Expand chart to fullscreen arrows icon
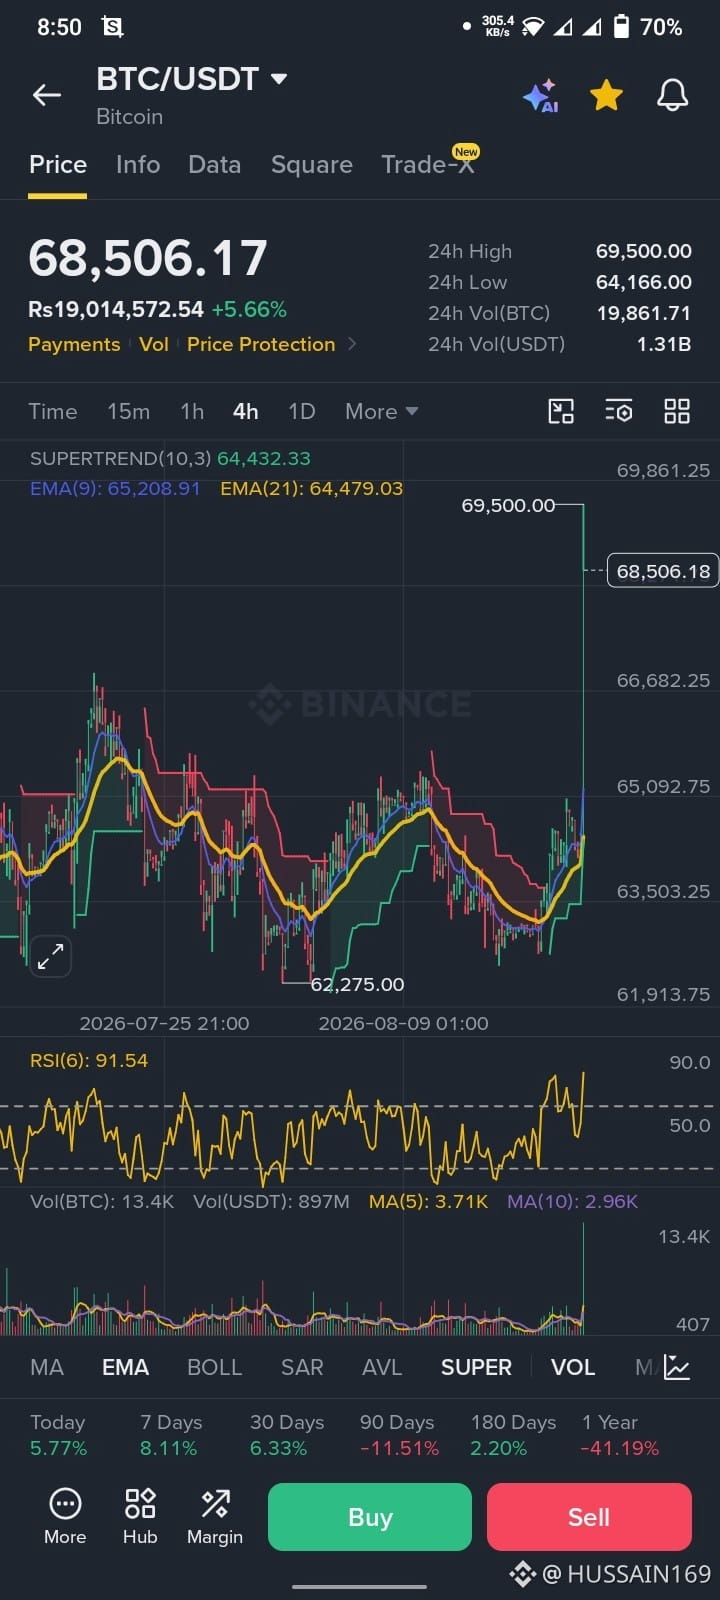The height and width of the screenshot is (1600, 720). (x=50, y=956)
